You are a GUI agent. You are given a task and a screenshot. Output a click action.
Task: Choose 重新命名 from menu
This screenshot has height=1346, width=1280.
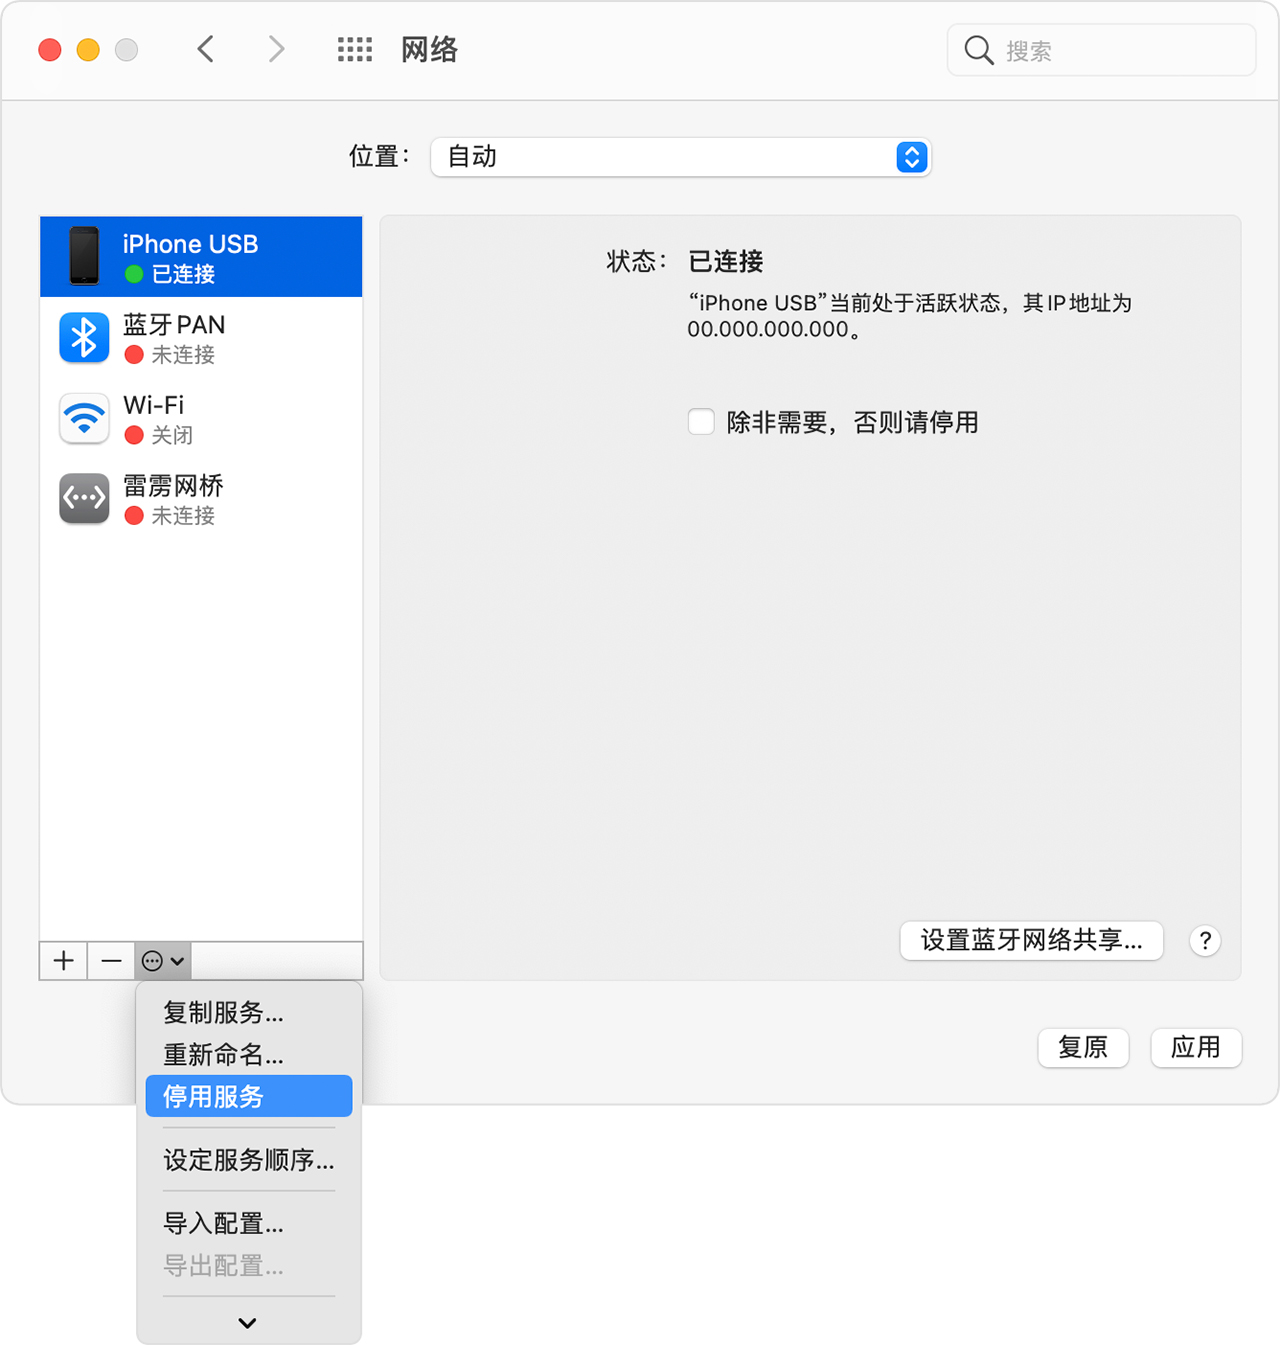click(x=249, y=1054)
